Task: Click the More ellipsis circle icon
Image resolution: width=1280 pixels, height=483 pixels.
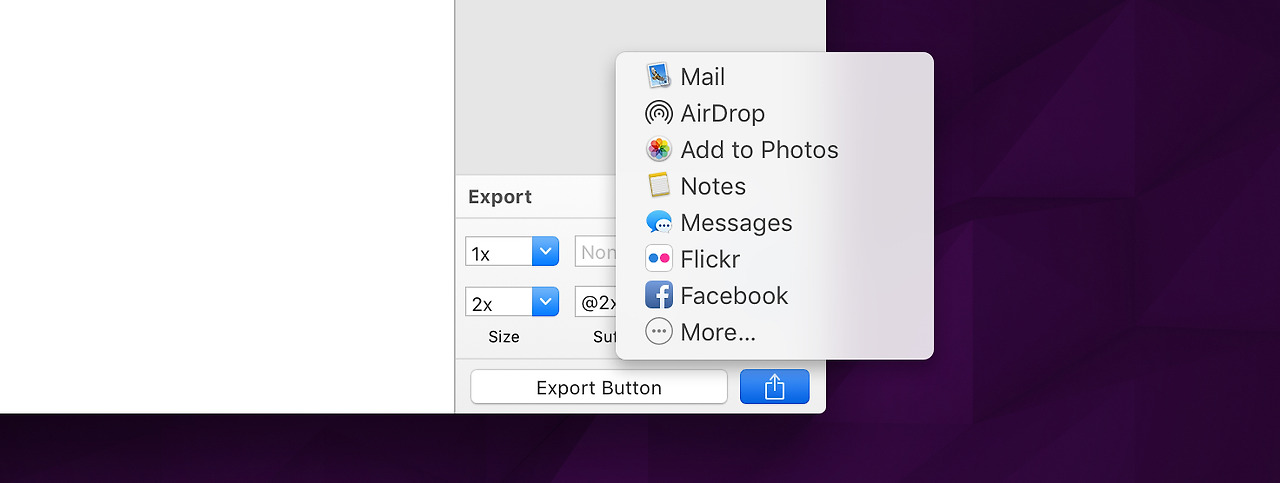Action: coord(658,332)
